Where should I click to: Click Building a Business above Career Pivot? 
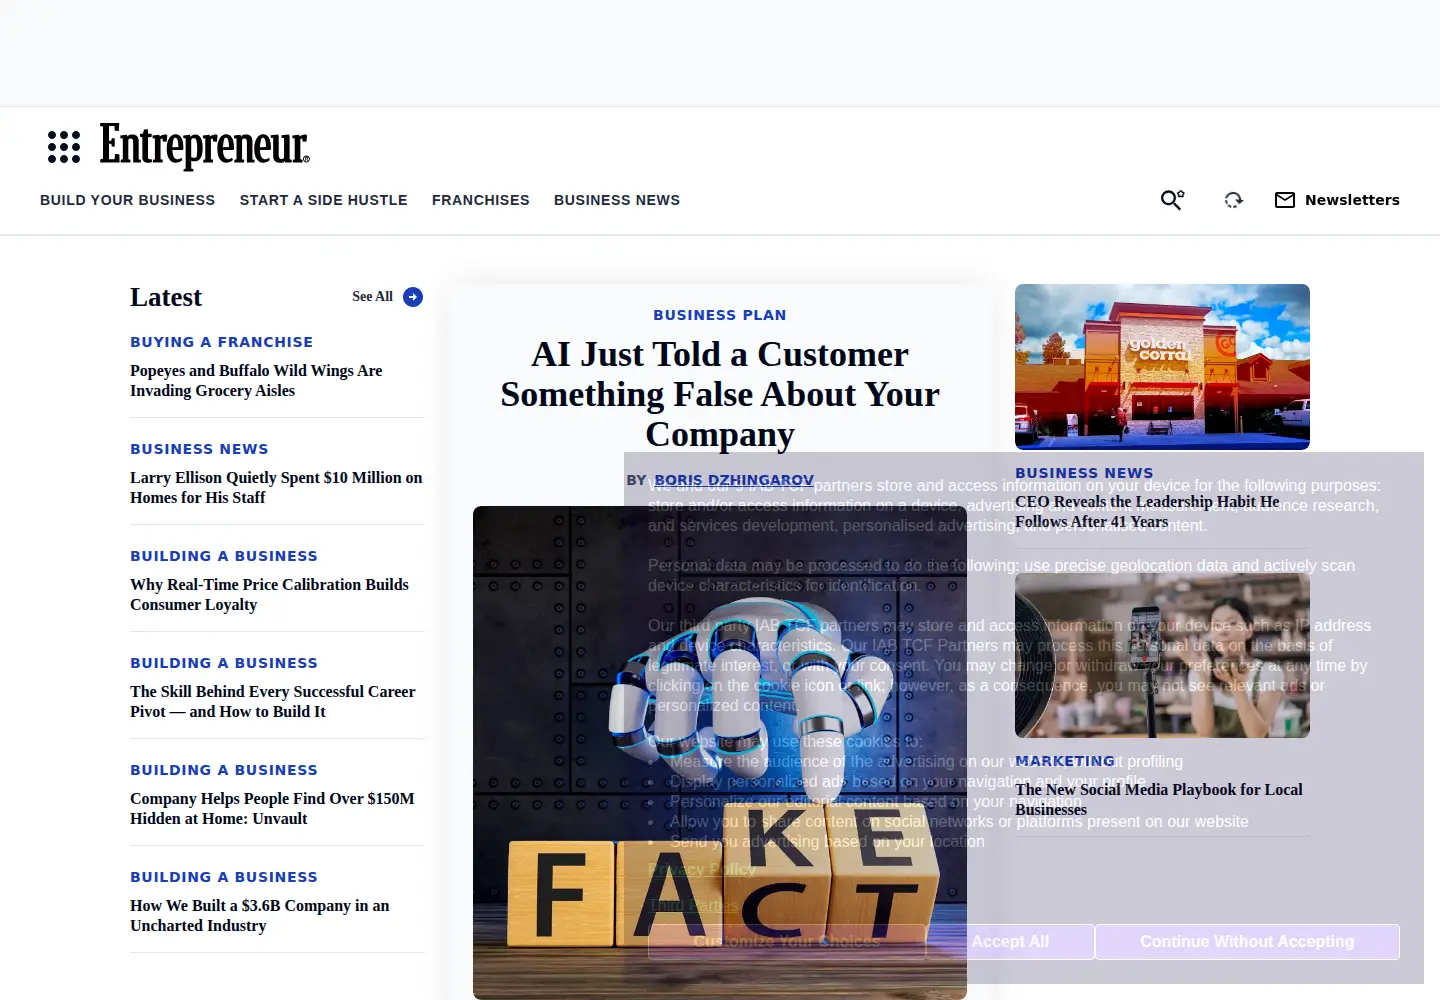click(x=224, y=663)
